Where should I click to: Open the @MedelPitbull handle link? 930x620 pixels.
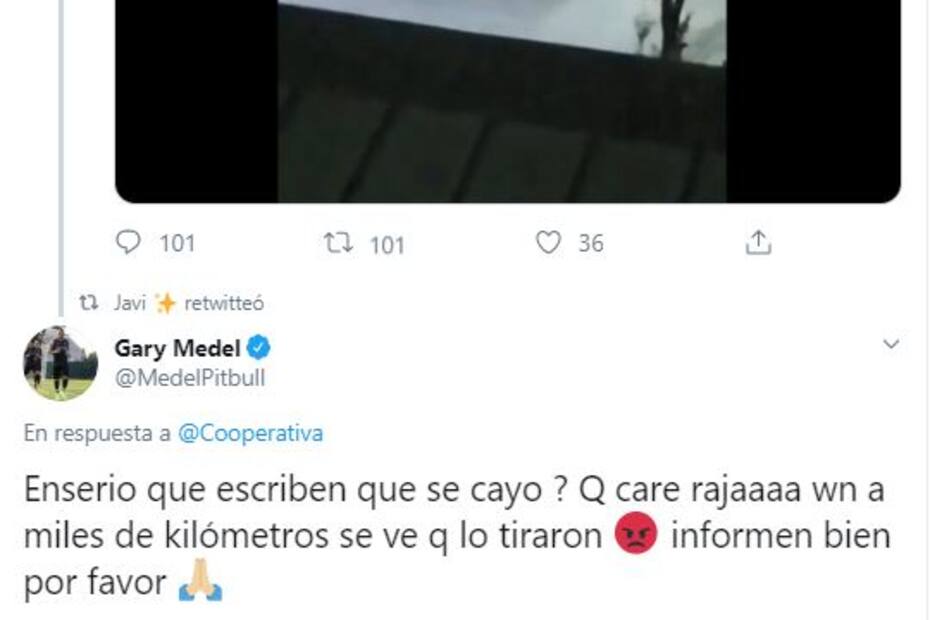(x=190, y=378)
